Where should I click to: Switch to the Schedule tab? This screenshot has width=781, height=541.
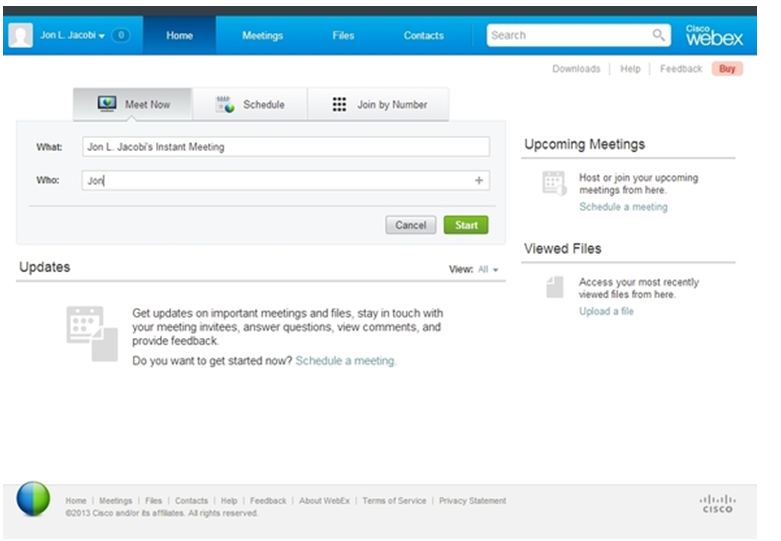pos(250,104)
